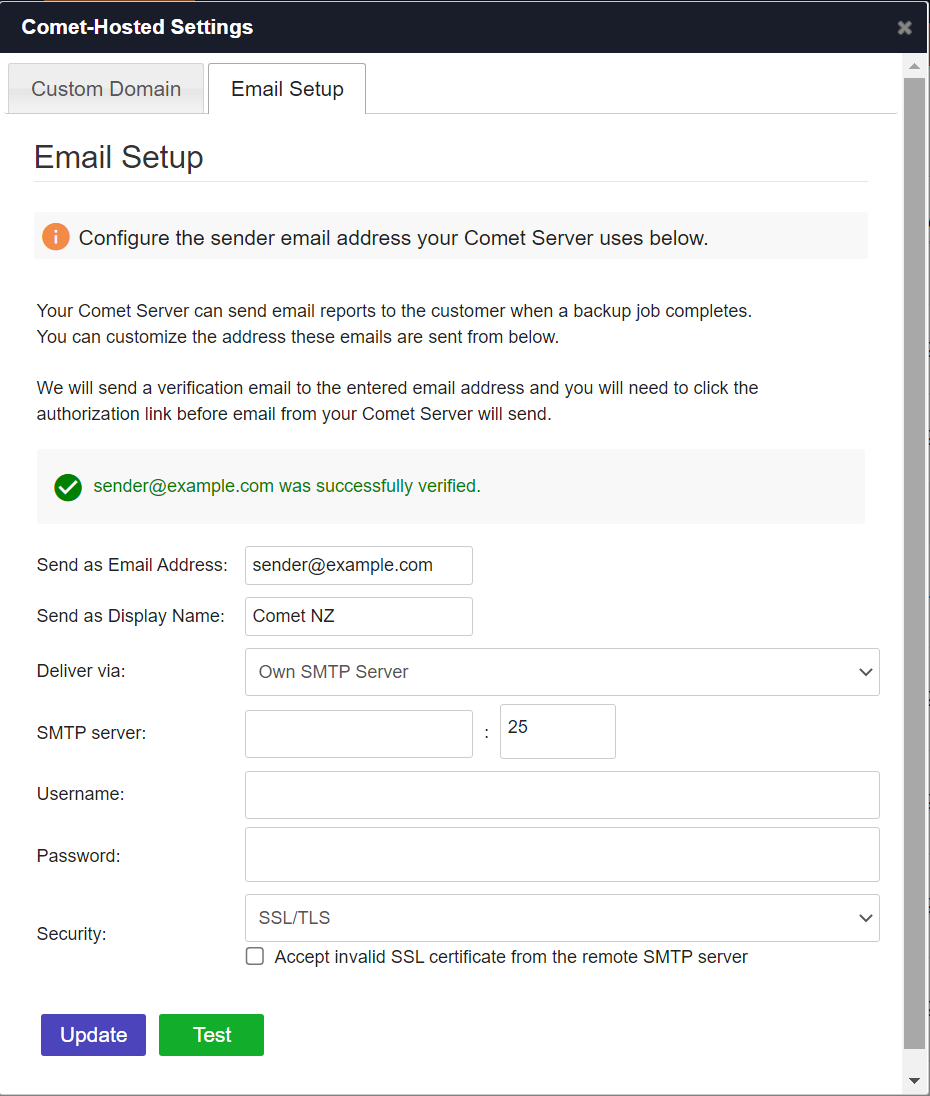Click the green Test button

coord(211,1035)
